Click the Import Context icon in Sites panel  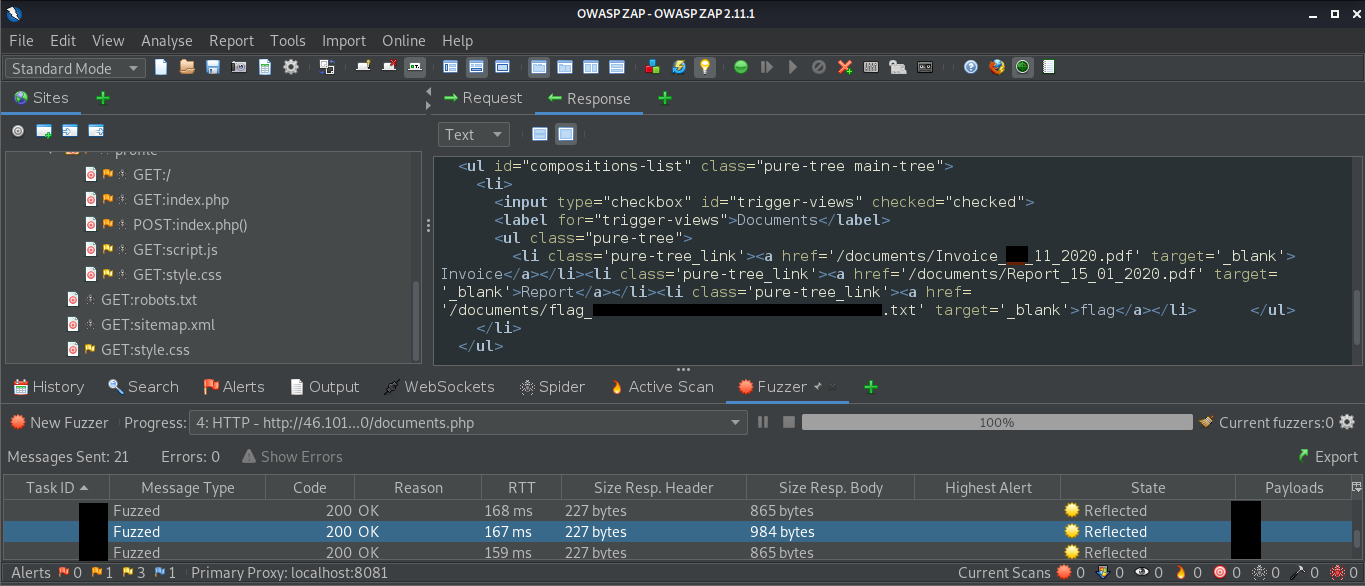point(70,131)
